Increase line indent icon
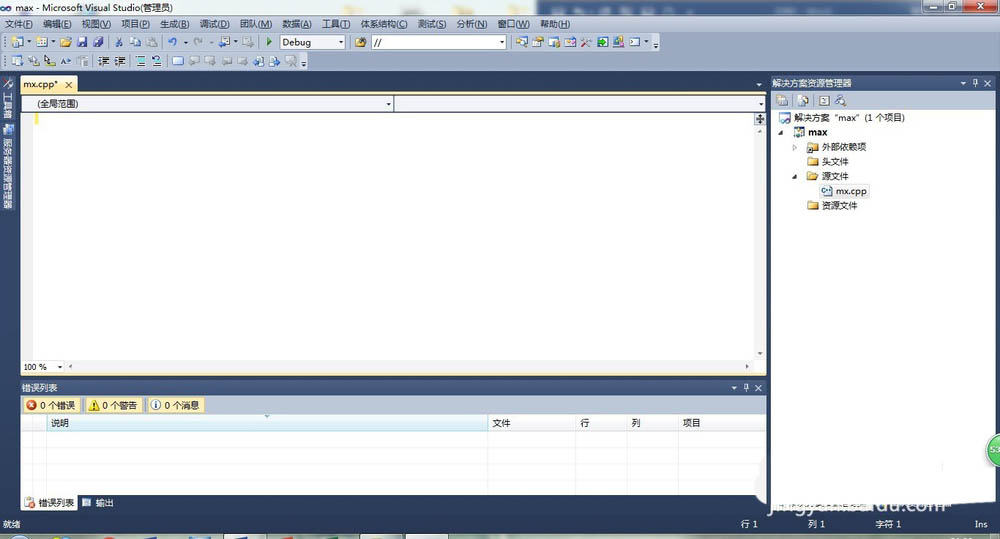 coord(120,61)
